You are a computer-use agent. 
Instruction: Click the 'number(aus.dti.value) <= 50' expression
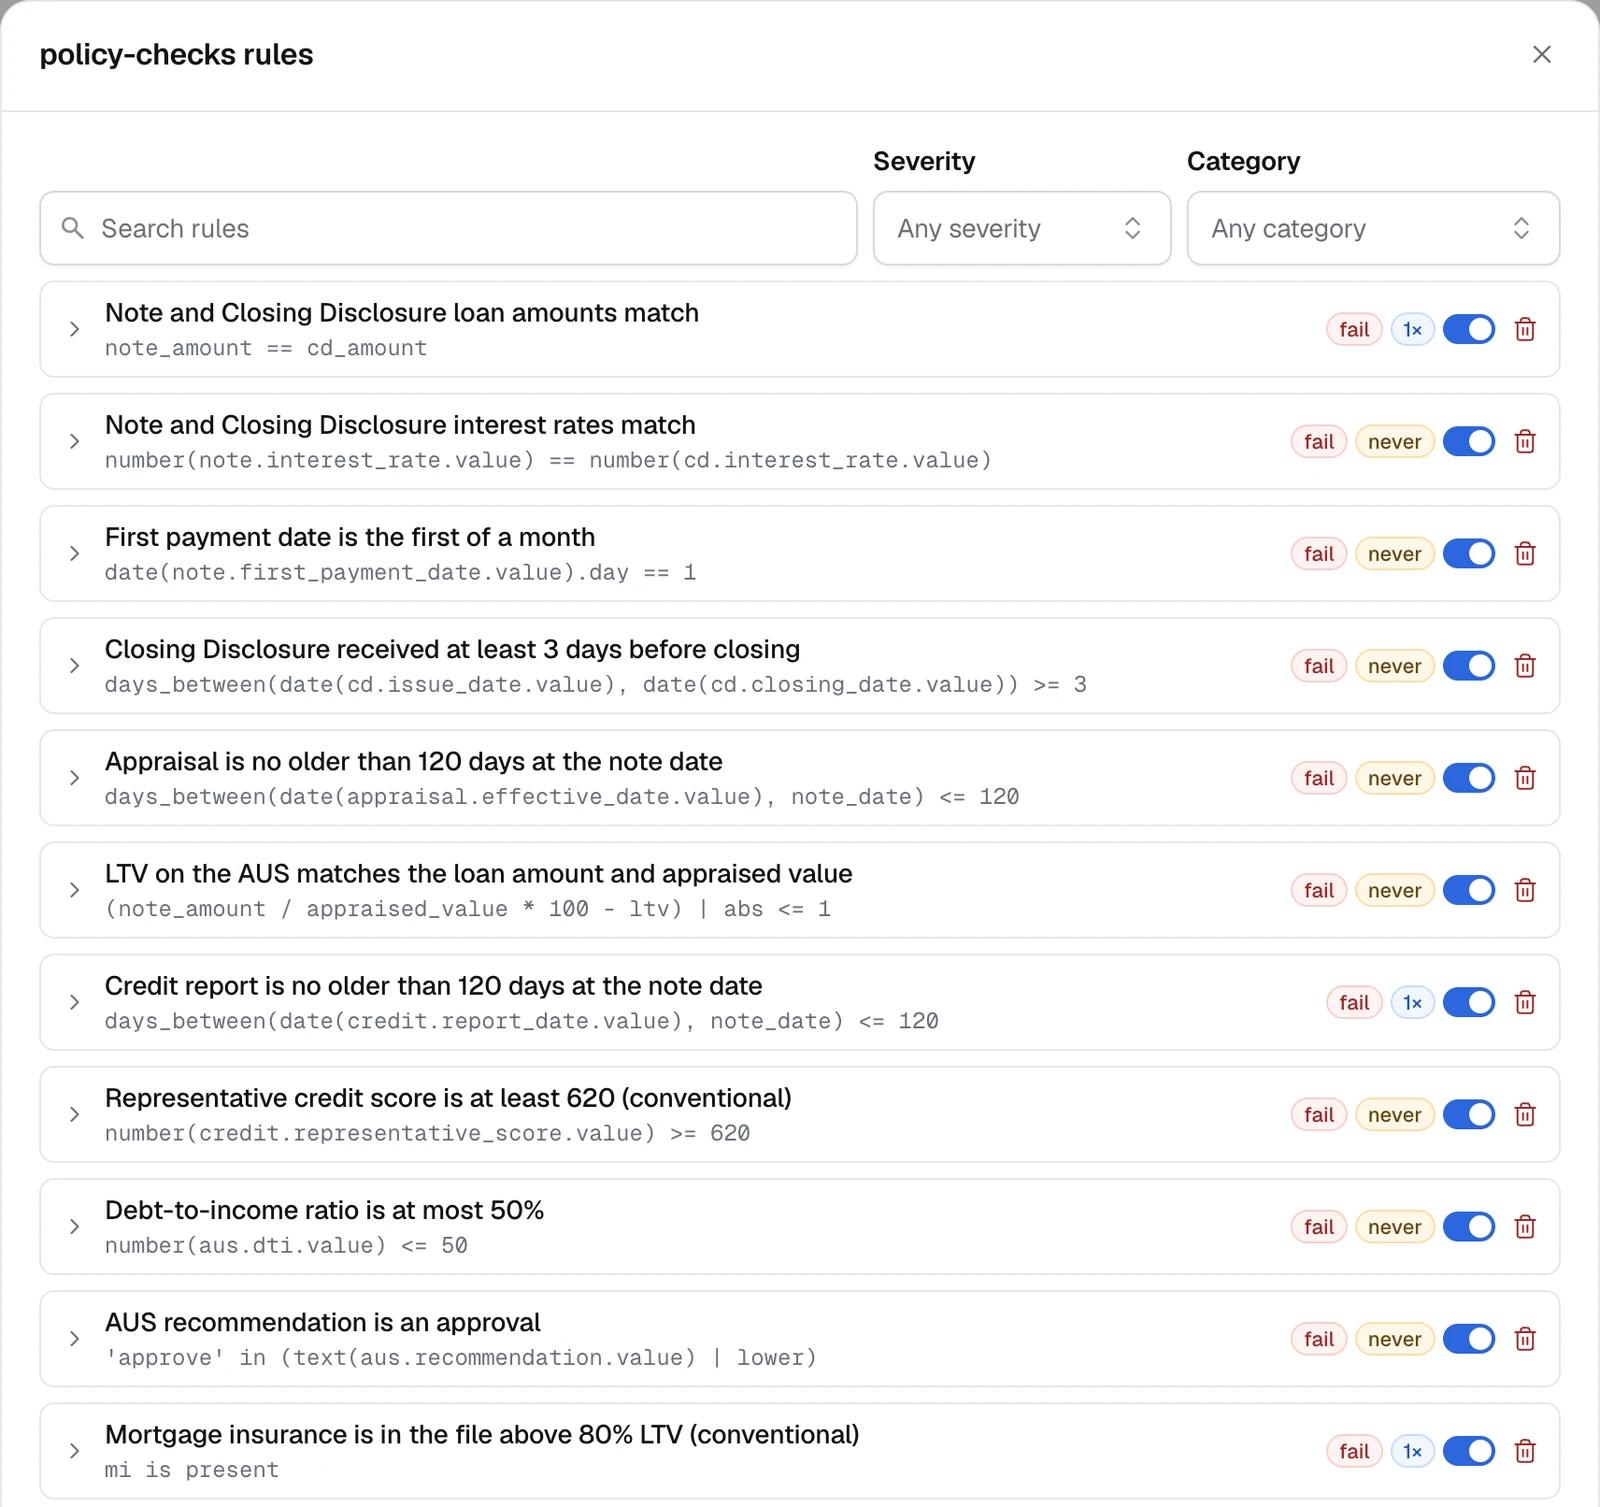coord(286,1245)
